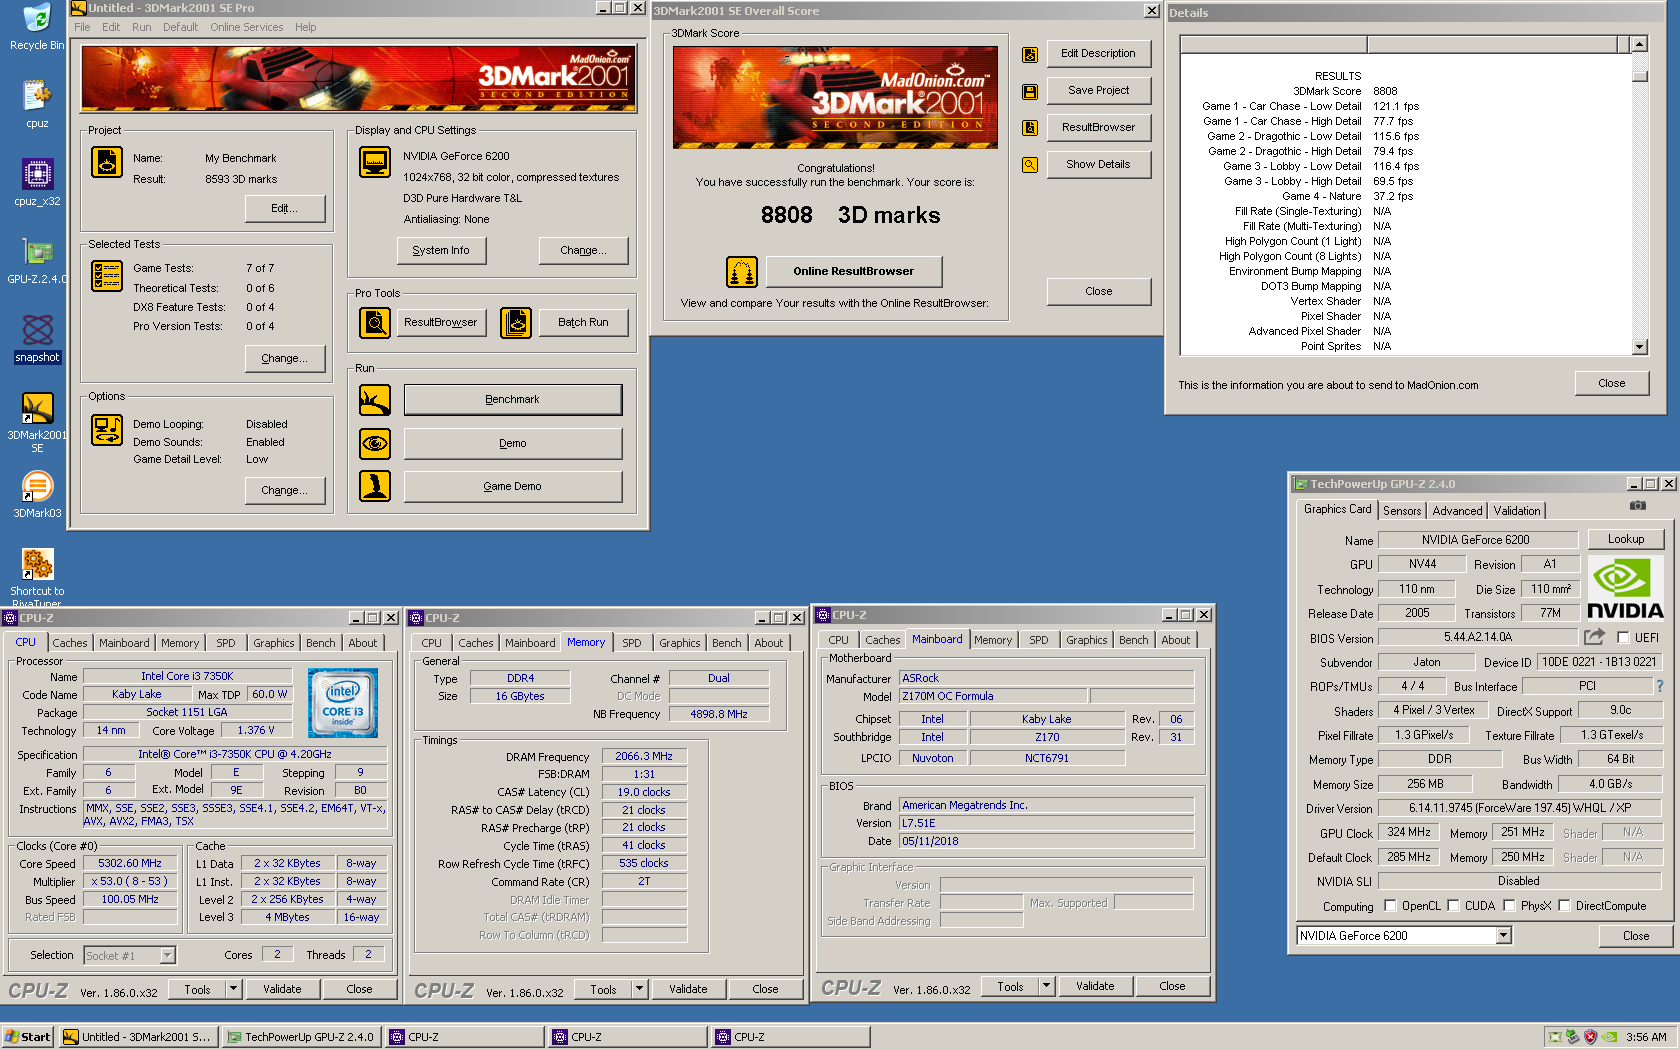The image size is (1680, 1050).
Task: Click the GPU-Z screenshot camera icon
Action: (x=1637, y=506)
